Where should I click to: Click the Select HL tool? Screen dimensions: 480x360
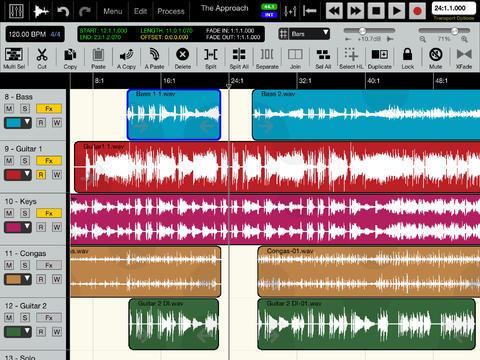click(351, 58)
